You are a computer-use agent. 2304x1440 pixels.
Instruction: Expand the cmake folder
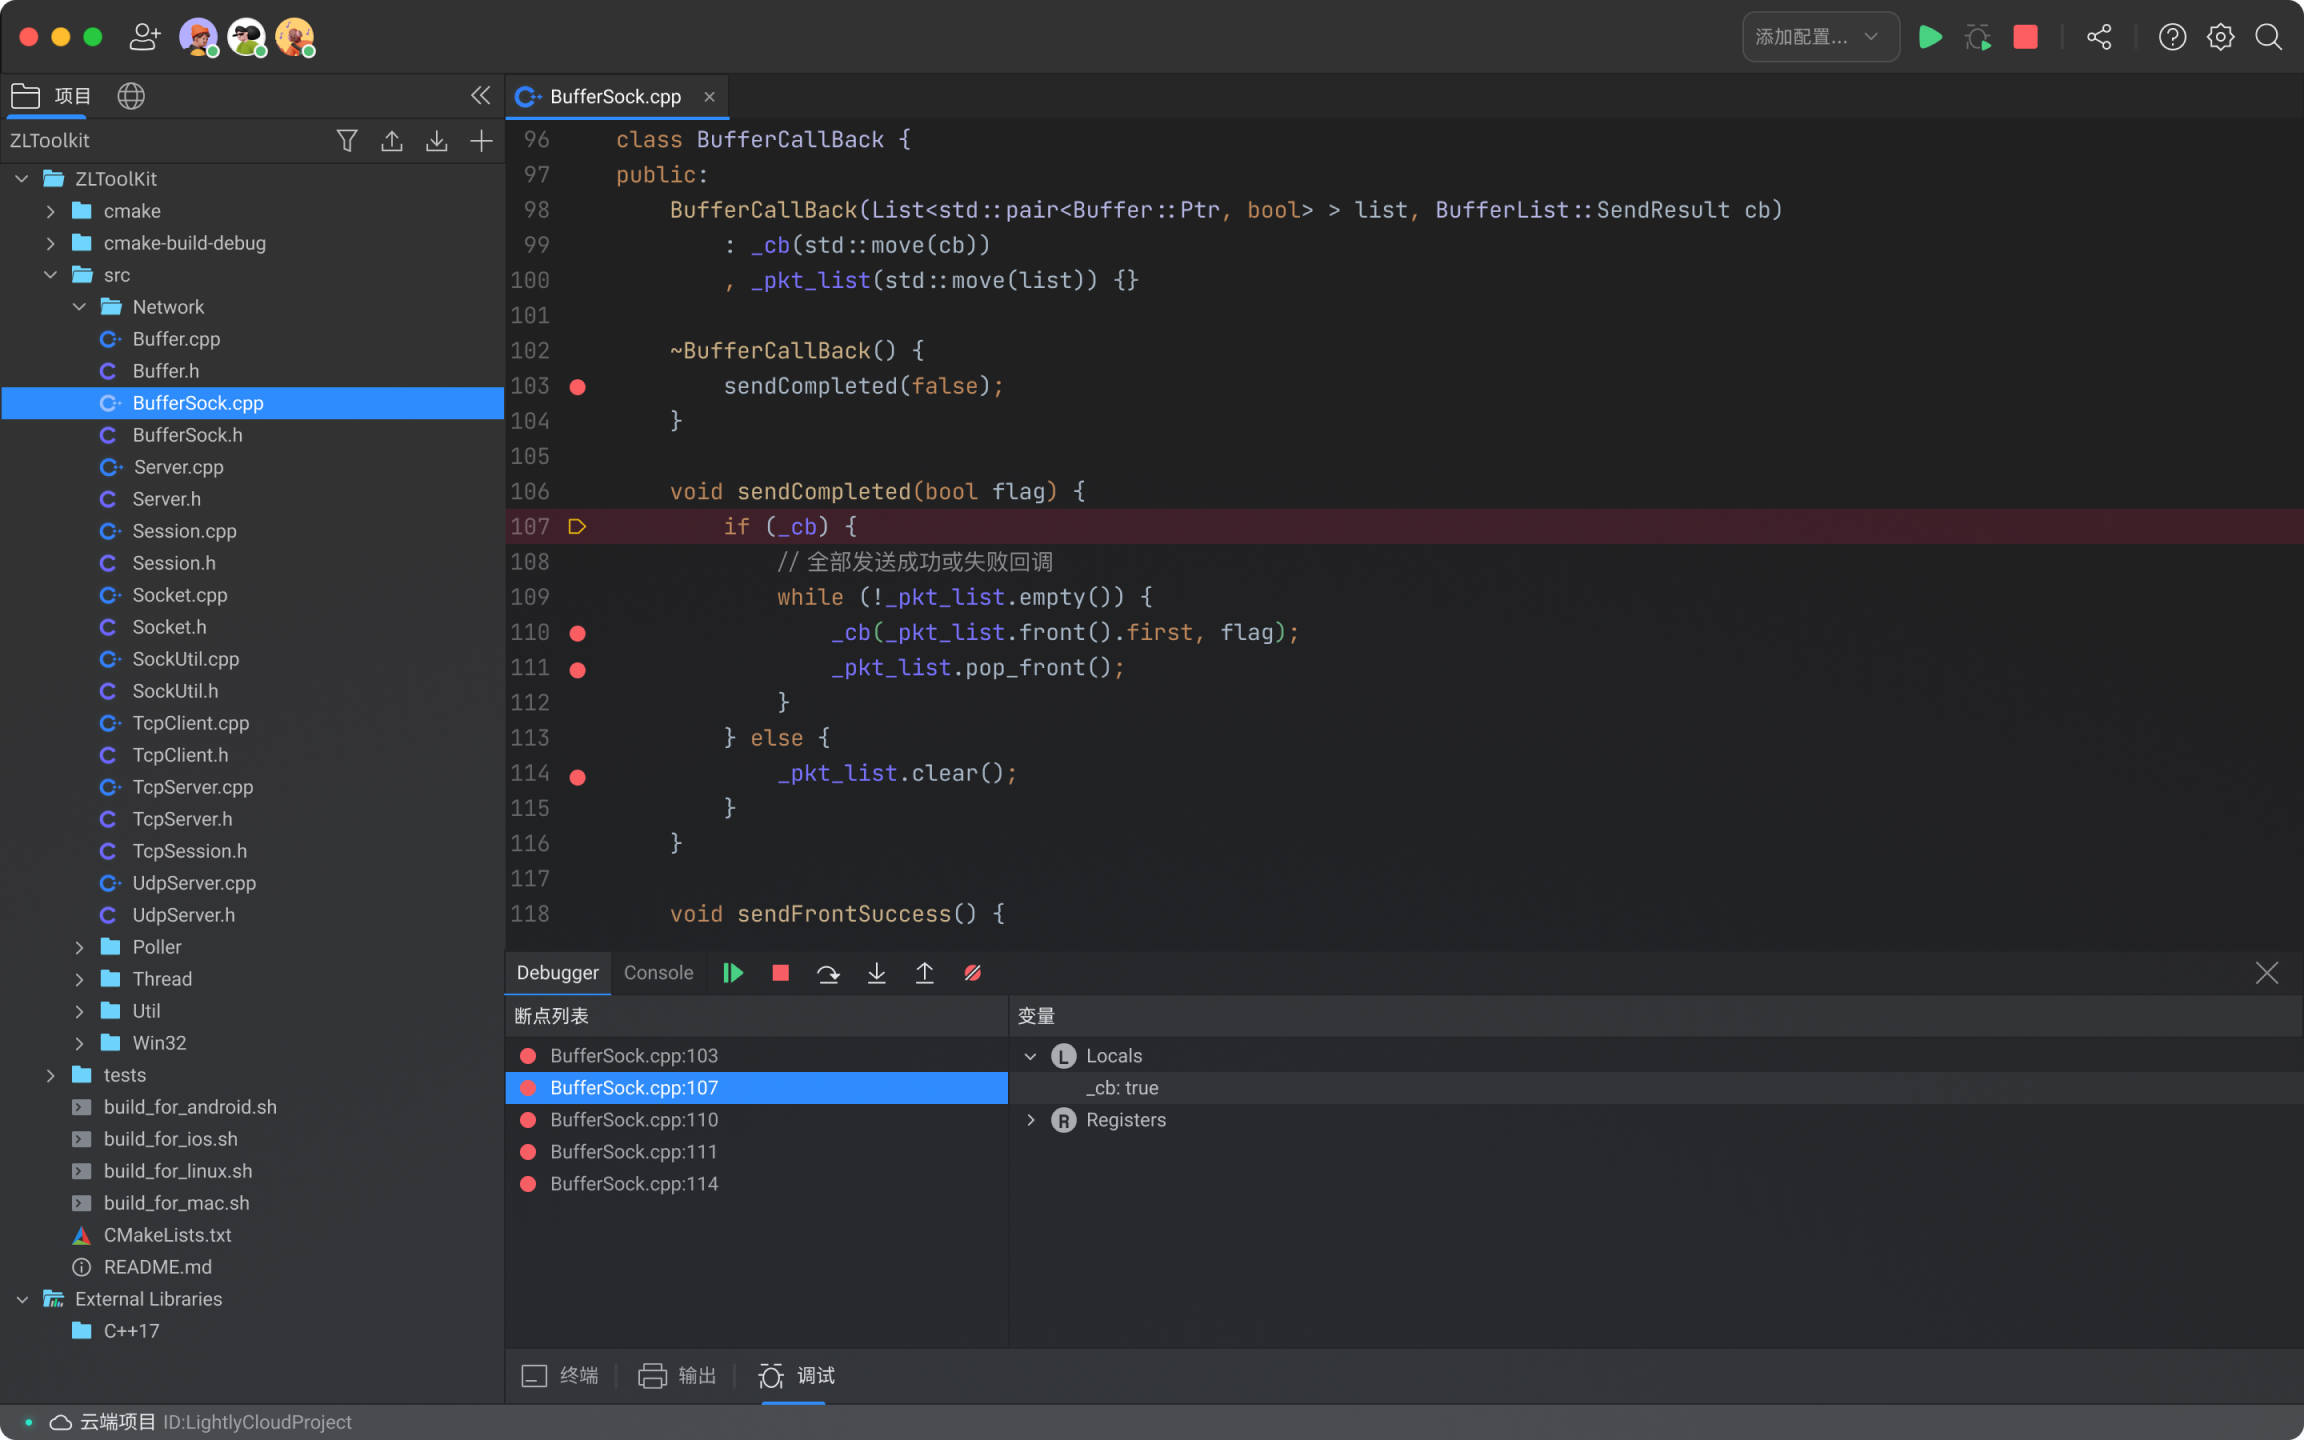tap(51, 211)
